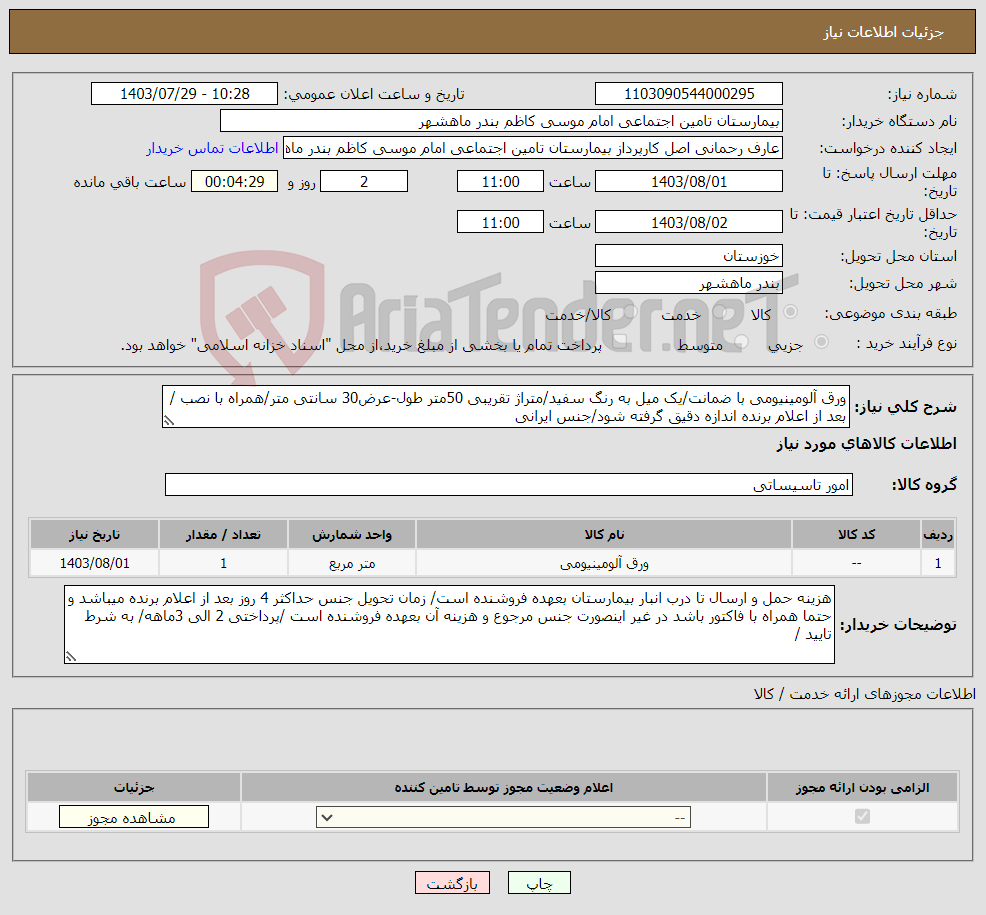Click the تاریخ نیاز column header

(94, 535)
